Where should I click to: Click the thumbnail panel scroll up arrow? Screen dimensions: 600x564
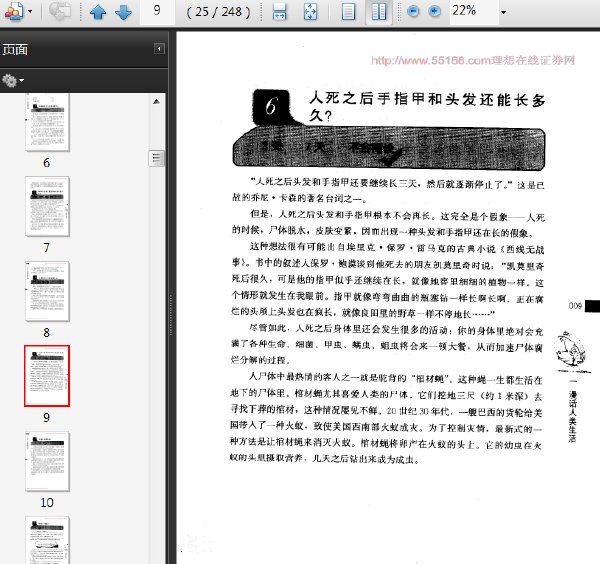[156, 101]
